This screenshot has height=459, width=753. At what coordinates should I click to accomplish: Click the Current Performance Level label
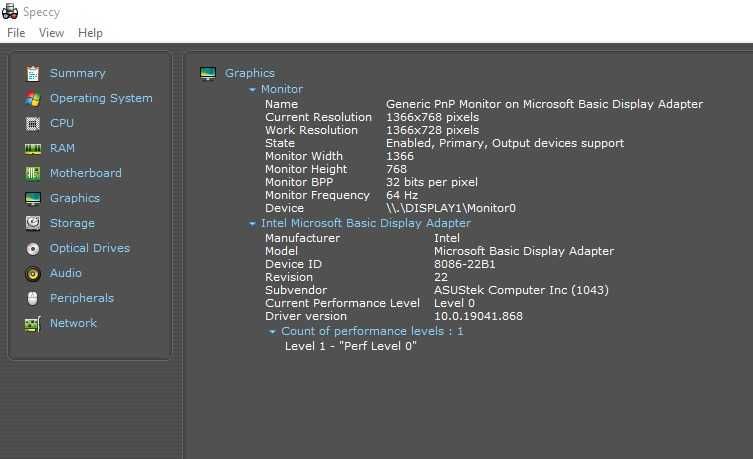342,303
